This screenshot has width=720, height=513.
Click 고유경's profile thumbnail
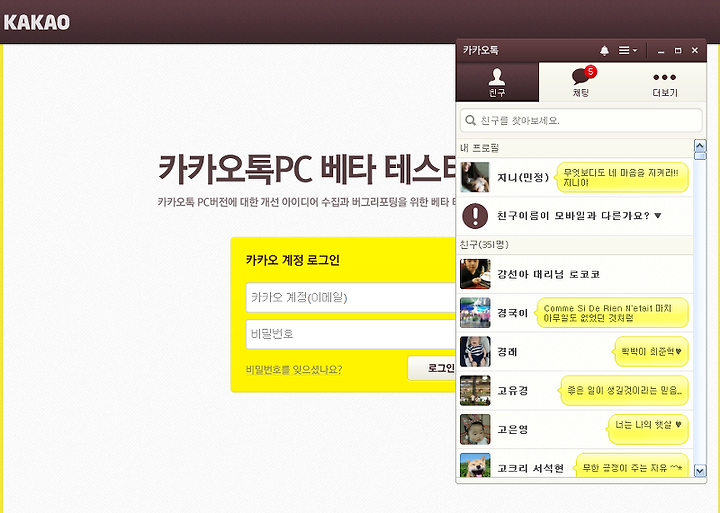(475, 390)
